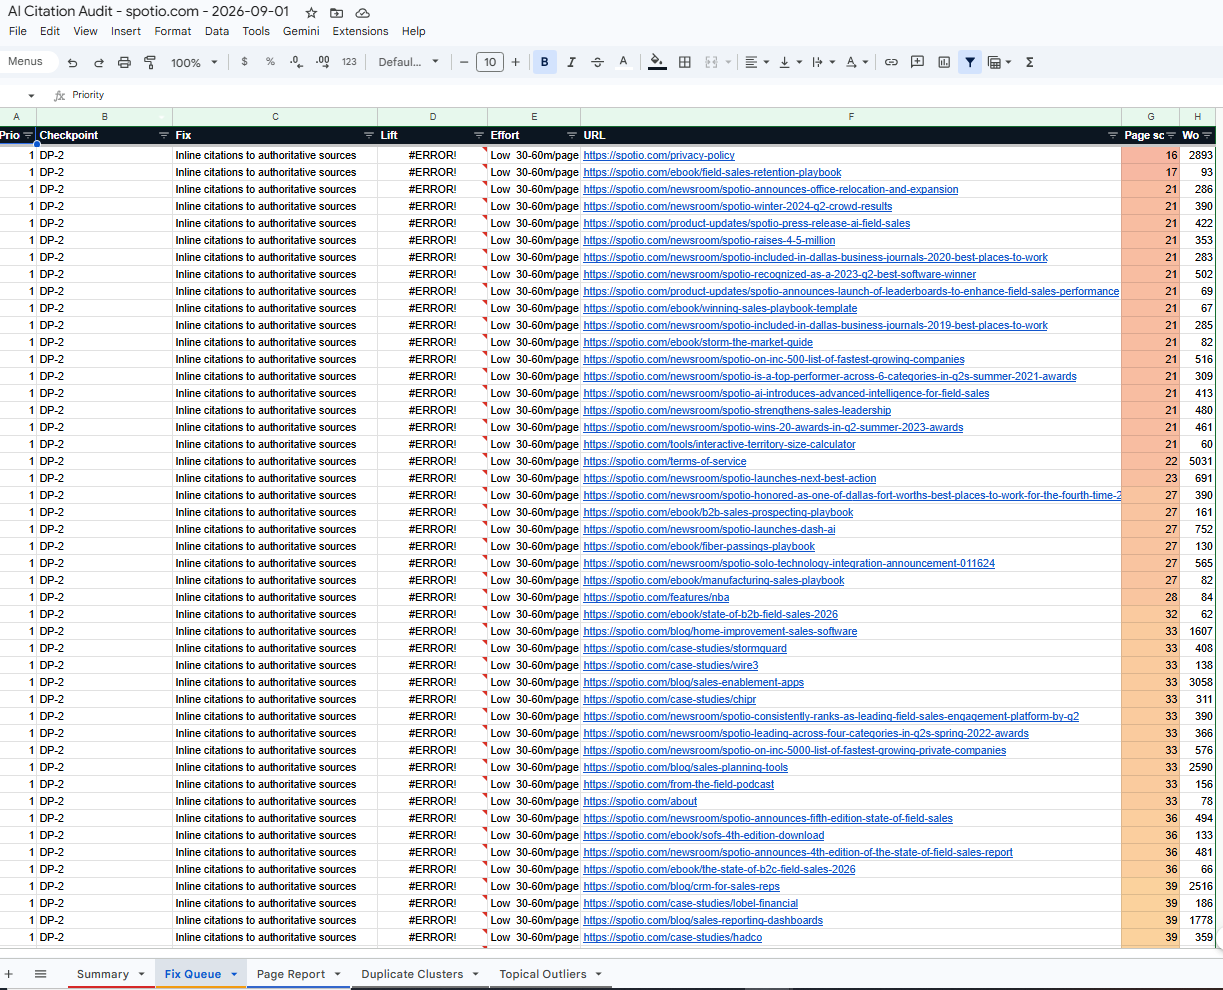
Task: Open the spotio.com/features/nba link
Action: [x=656, y=598]
